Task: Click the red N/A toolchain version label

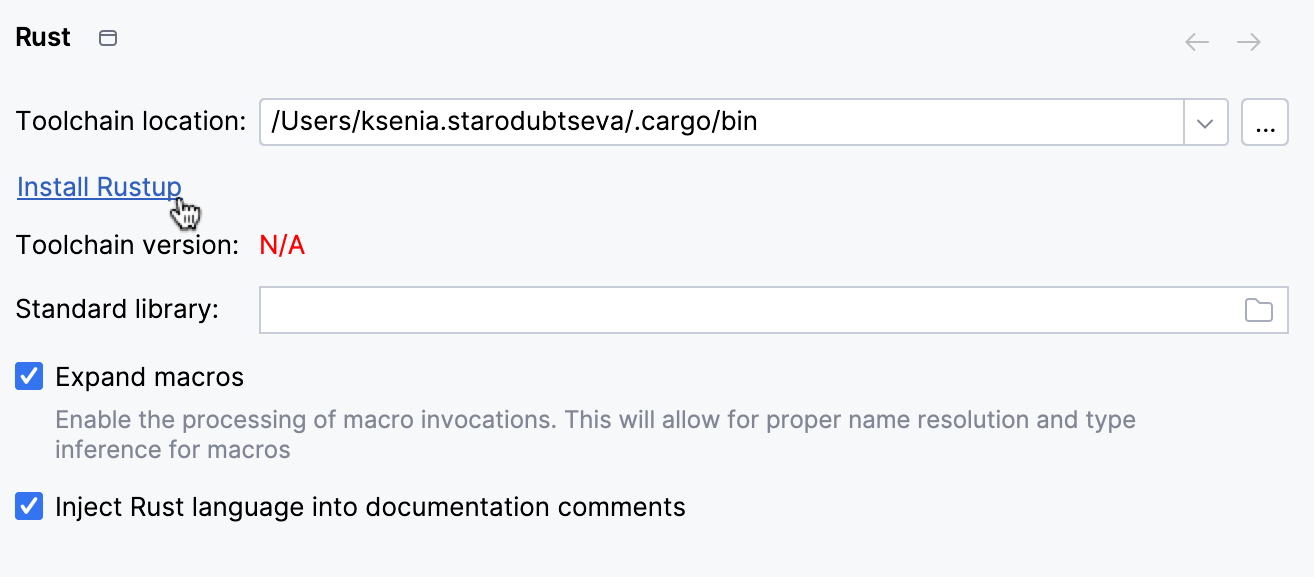Action: (282, 244)
